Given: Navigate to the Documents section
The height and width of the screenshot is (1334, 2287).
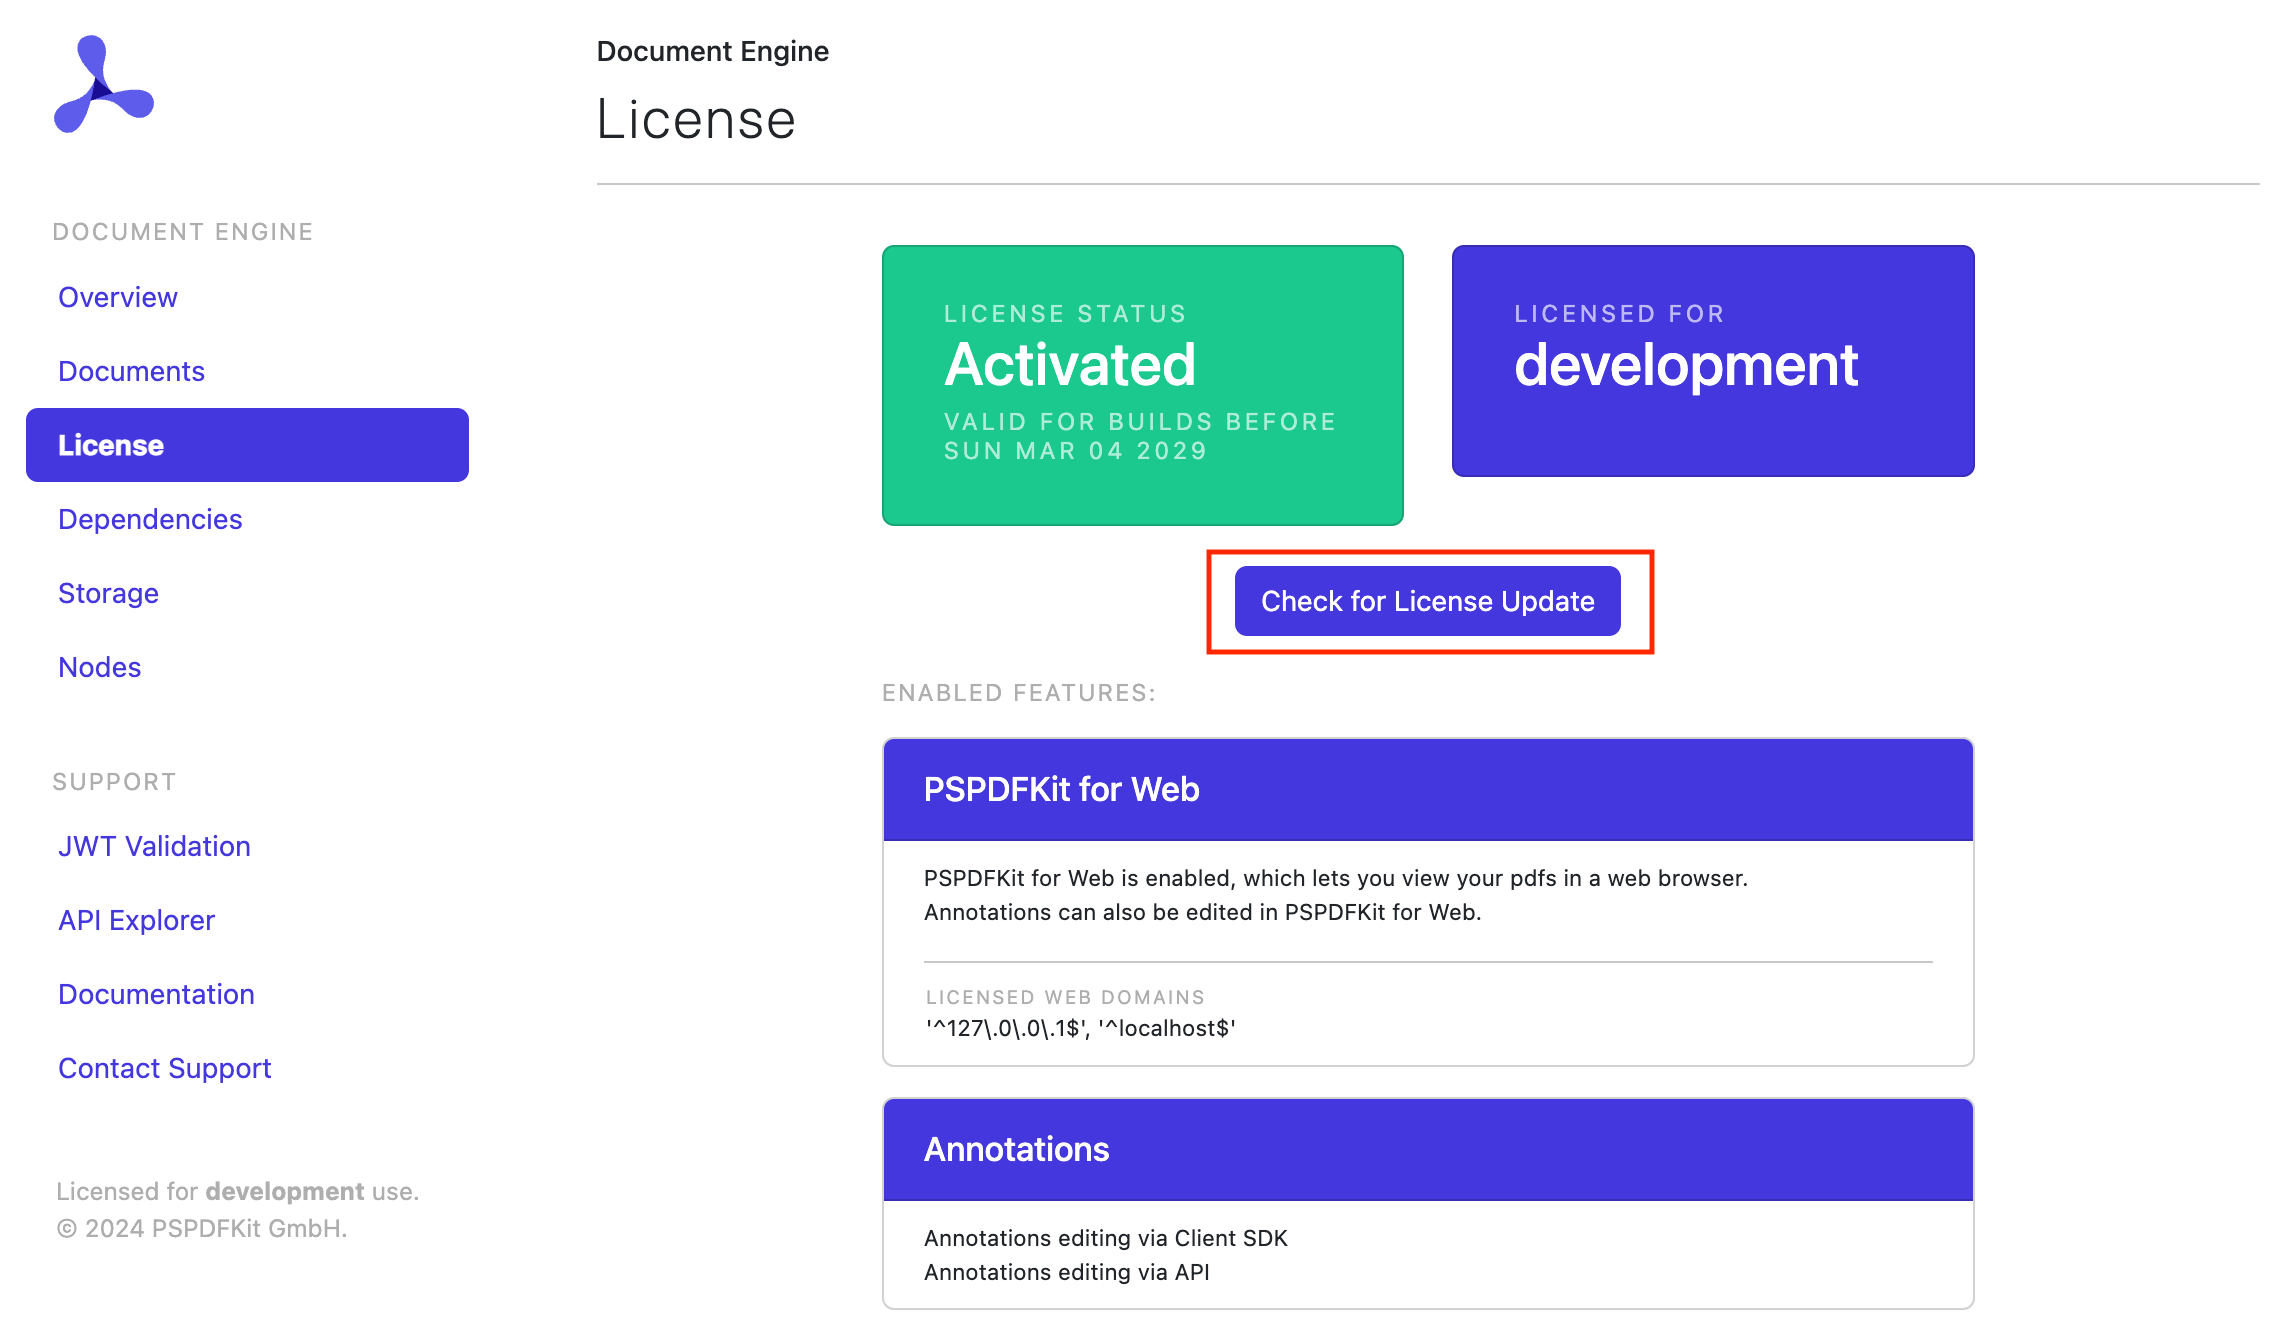Looking at the screenshot, I should click(131, 370).
